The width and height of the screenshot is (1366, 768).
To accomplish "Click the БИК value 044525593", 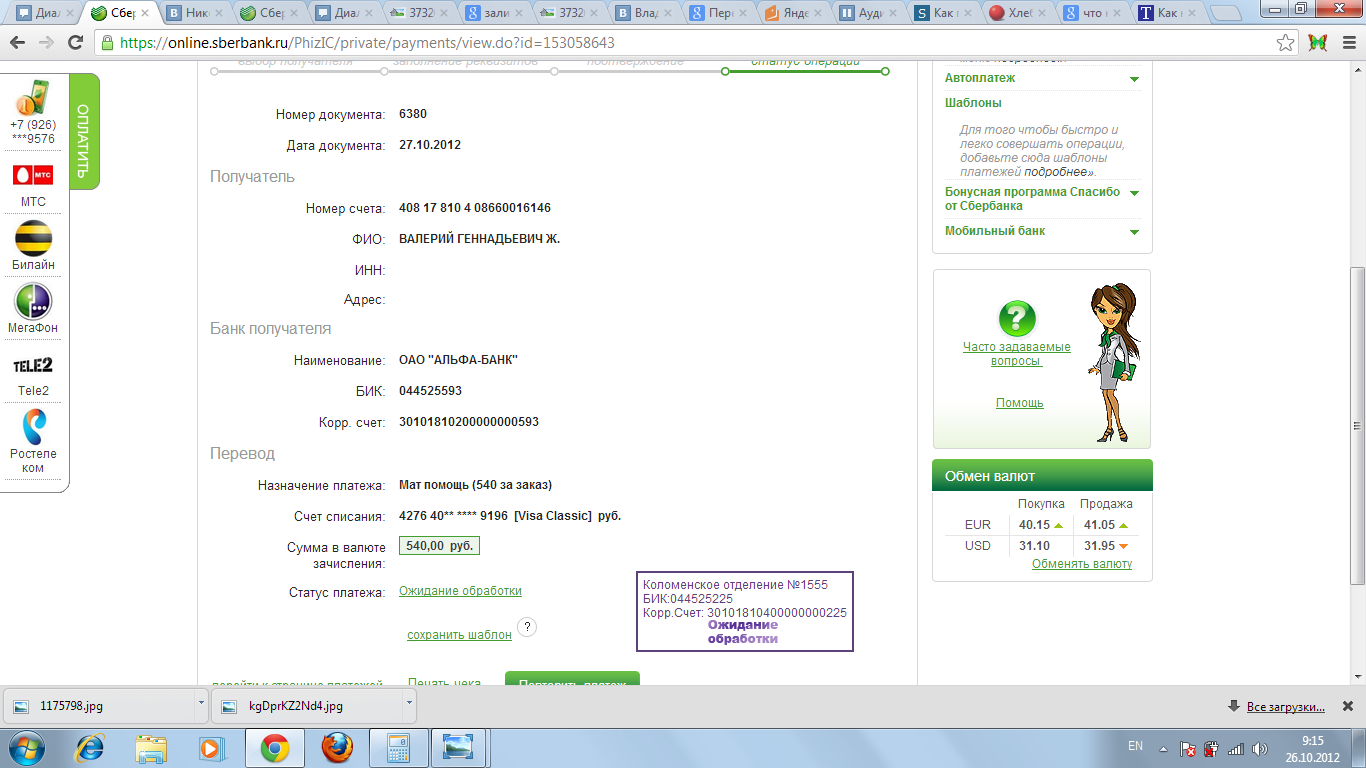I will point(430,391).
